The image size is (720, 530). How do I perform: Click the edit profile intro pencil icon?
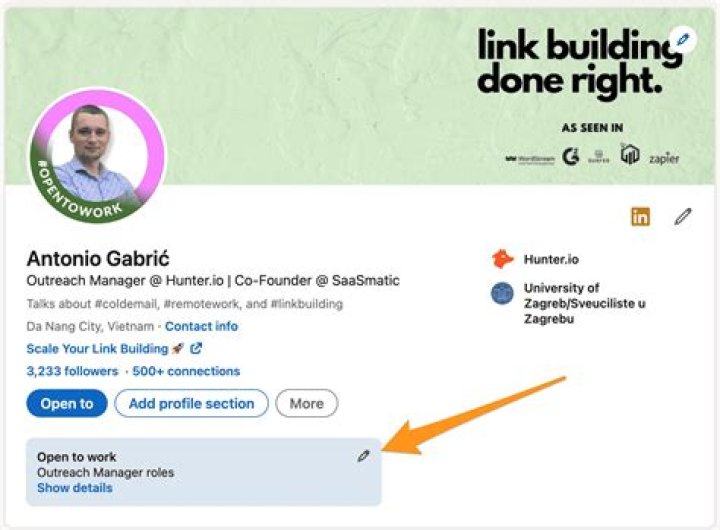tap(683, 216)
